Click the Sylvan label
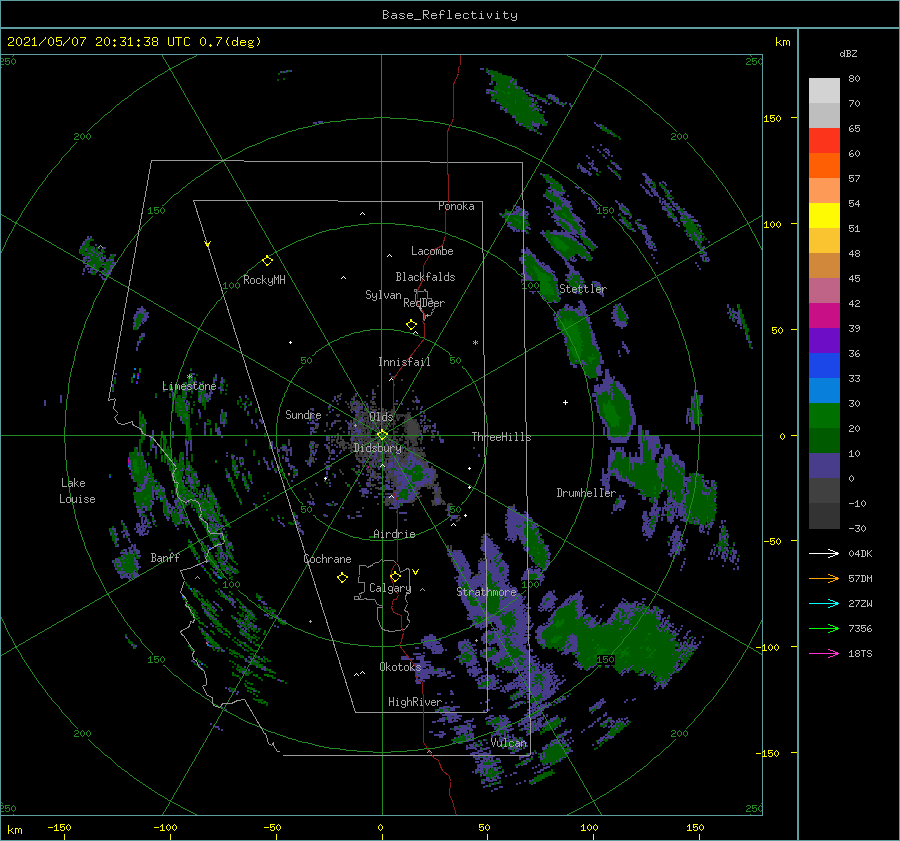 [383, 295]
